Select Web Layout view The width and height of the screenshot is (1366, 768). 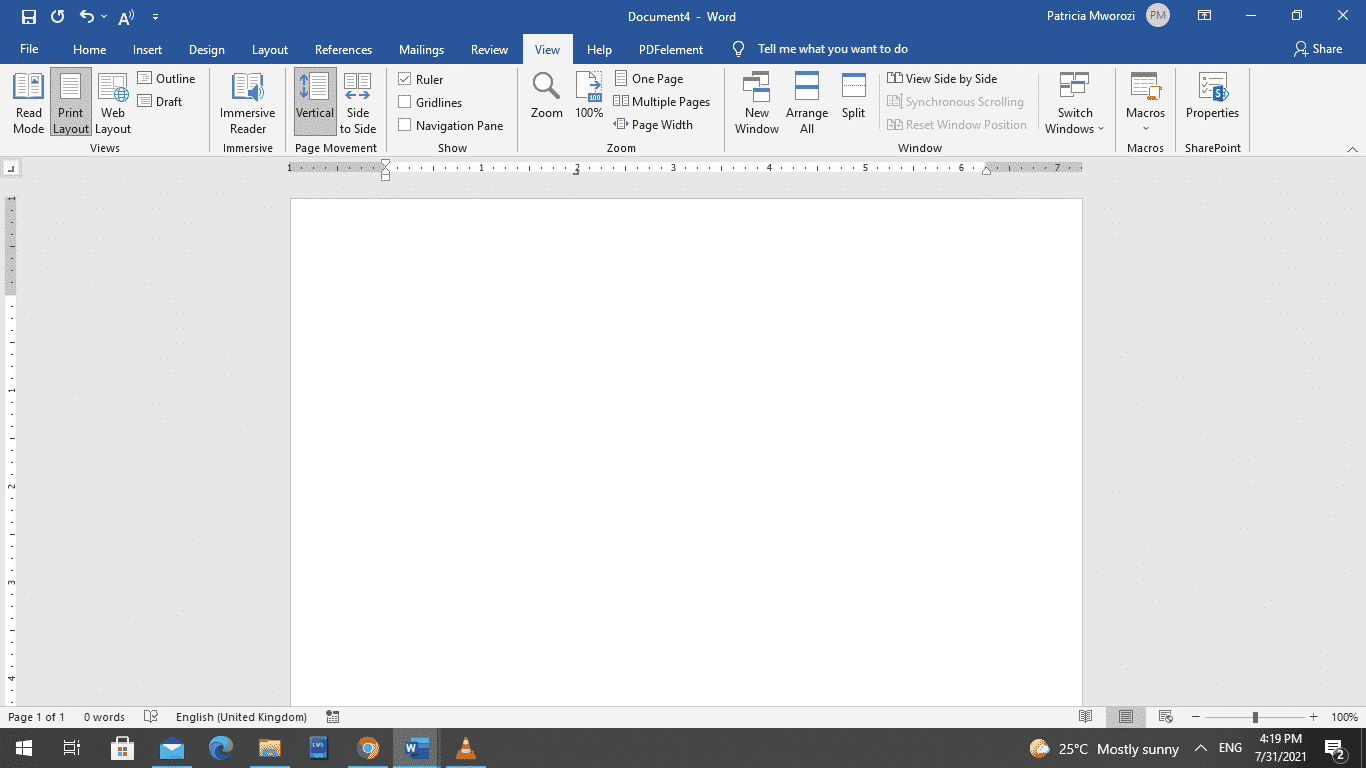pos(112,101)
